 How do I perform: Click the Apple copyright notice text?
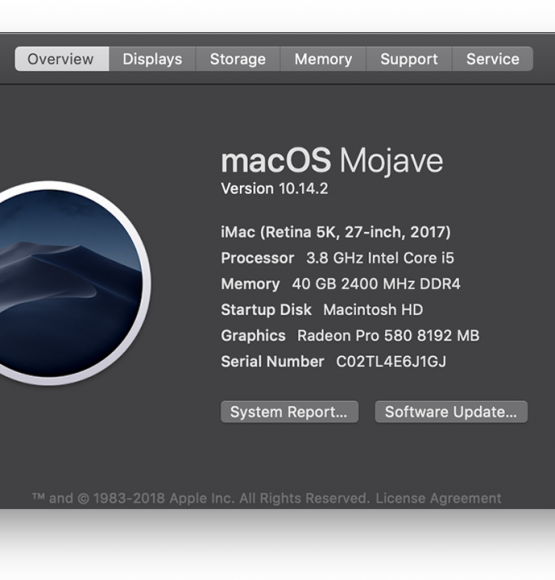201,498
